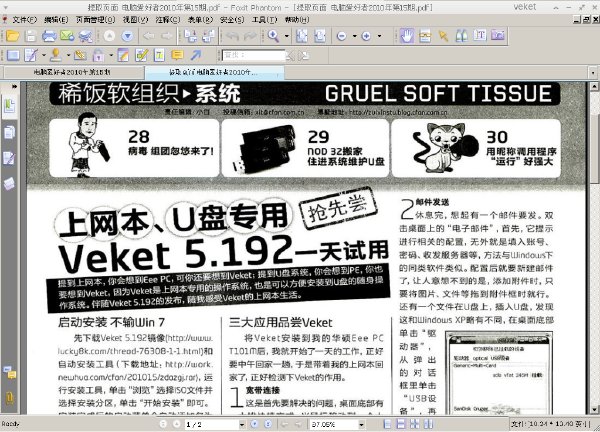600x432 pixels.
Task: Open the Zoom tool dropdown arrow
Action: (x=287, y=36)
